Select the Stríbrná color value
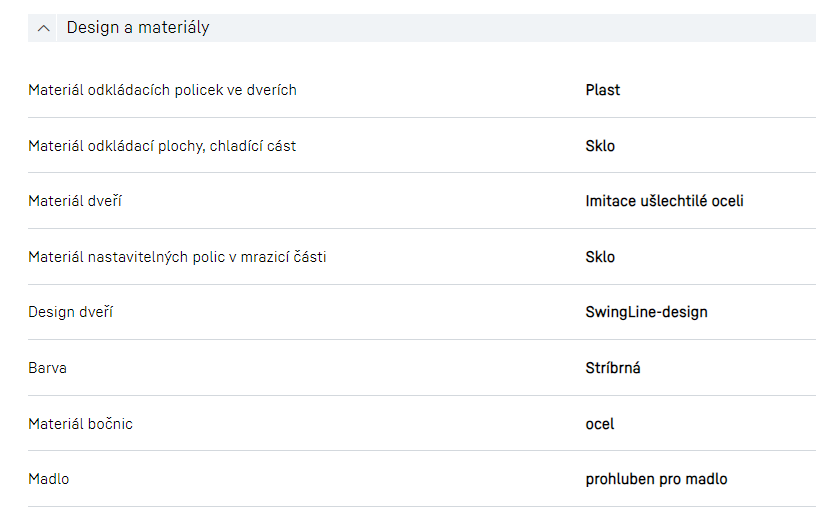Image resolution: width=816 pixels, height=517 pixels. click(x=613, y=368)
